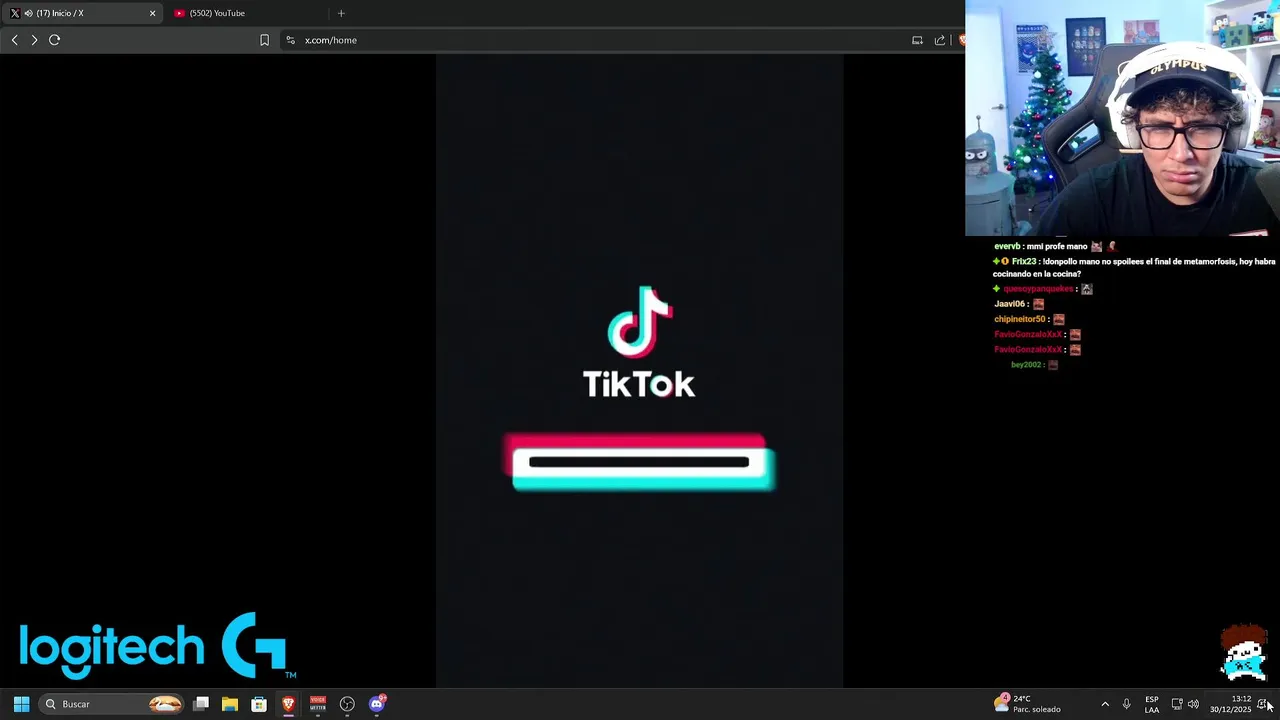Click username chipineitor50 in chat
The height and width of the screenshot is (720, 1280).
(1019, 319)
